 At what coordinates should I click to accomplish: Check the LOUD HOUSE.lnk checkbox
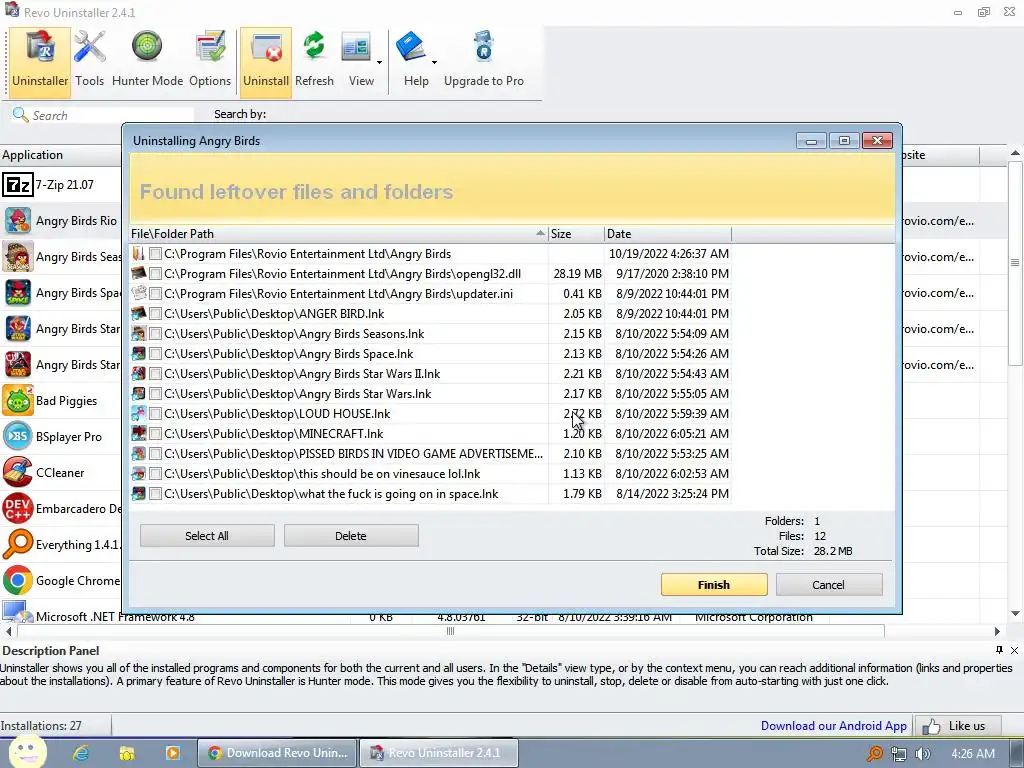[155, 414]
